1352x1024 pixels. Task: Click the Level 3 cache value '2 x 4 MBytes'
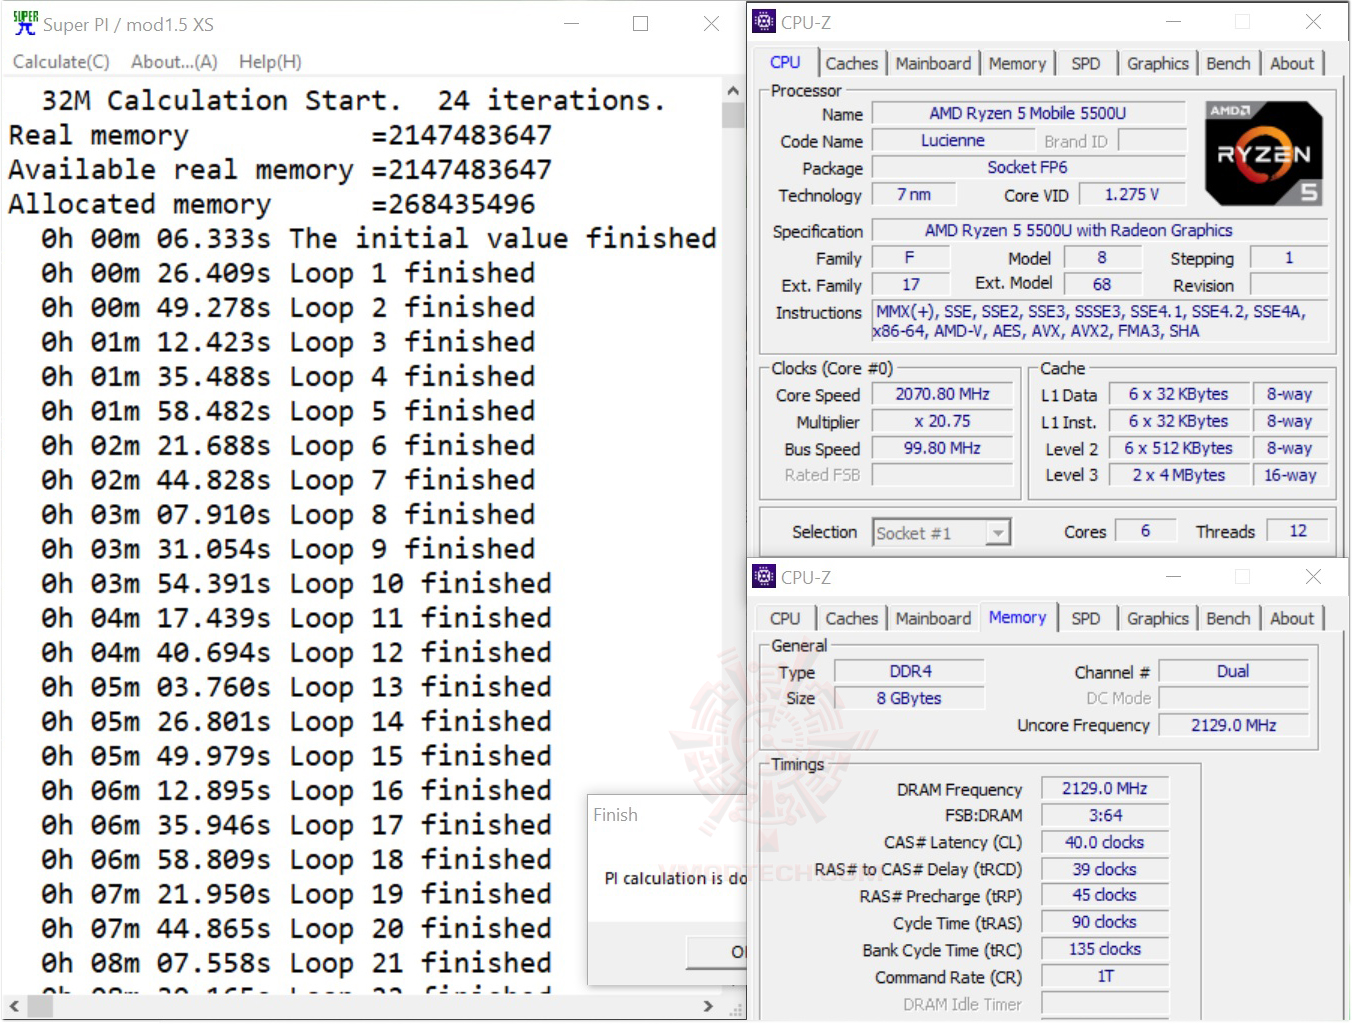tap(1178, 475)
